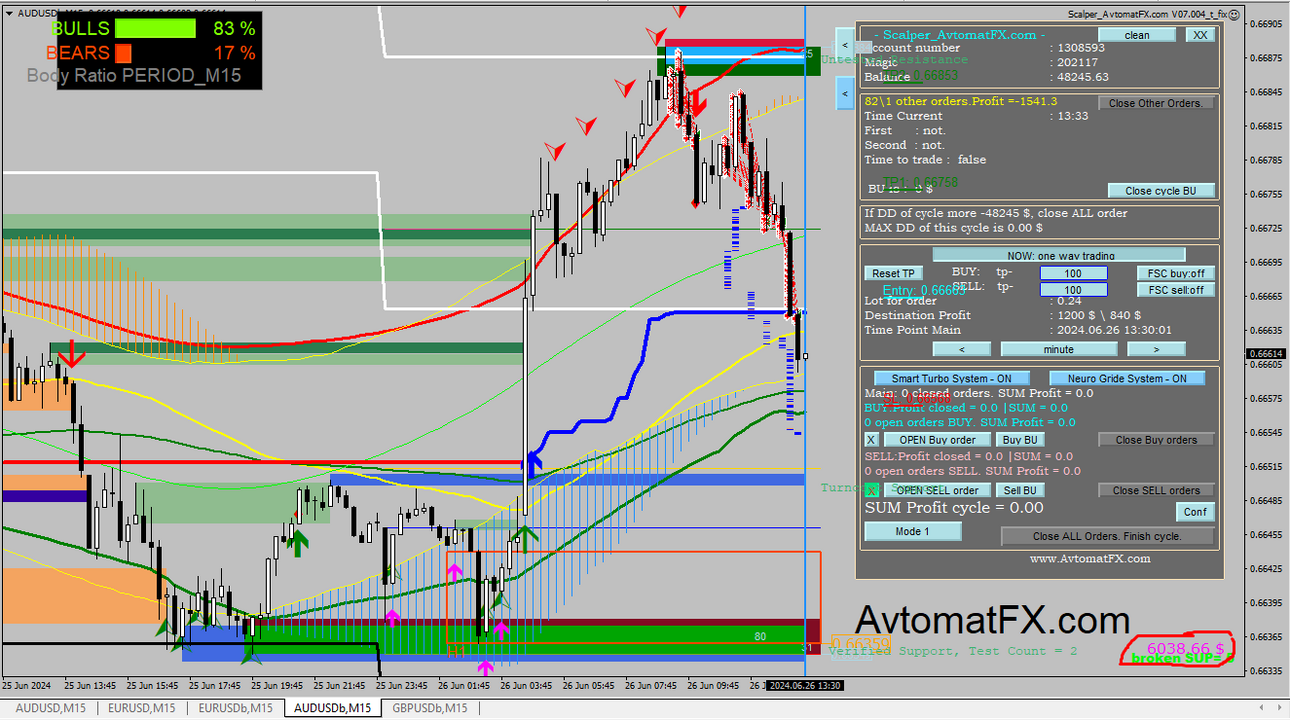
Task: Click the '83 %' bulls value
Action: point(234,28)
